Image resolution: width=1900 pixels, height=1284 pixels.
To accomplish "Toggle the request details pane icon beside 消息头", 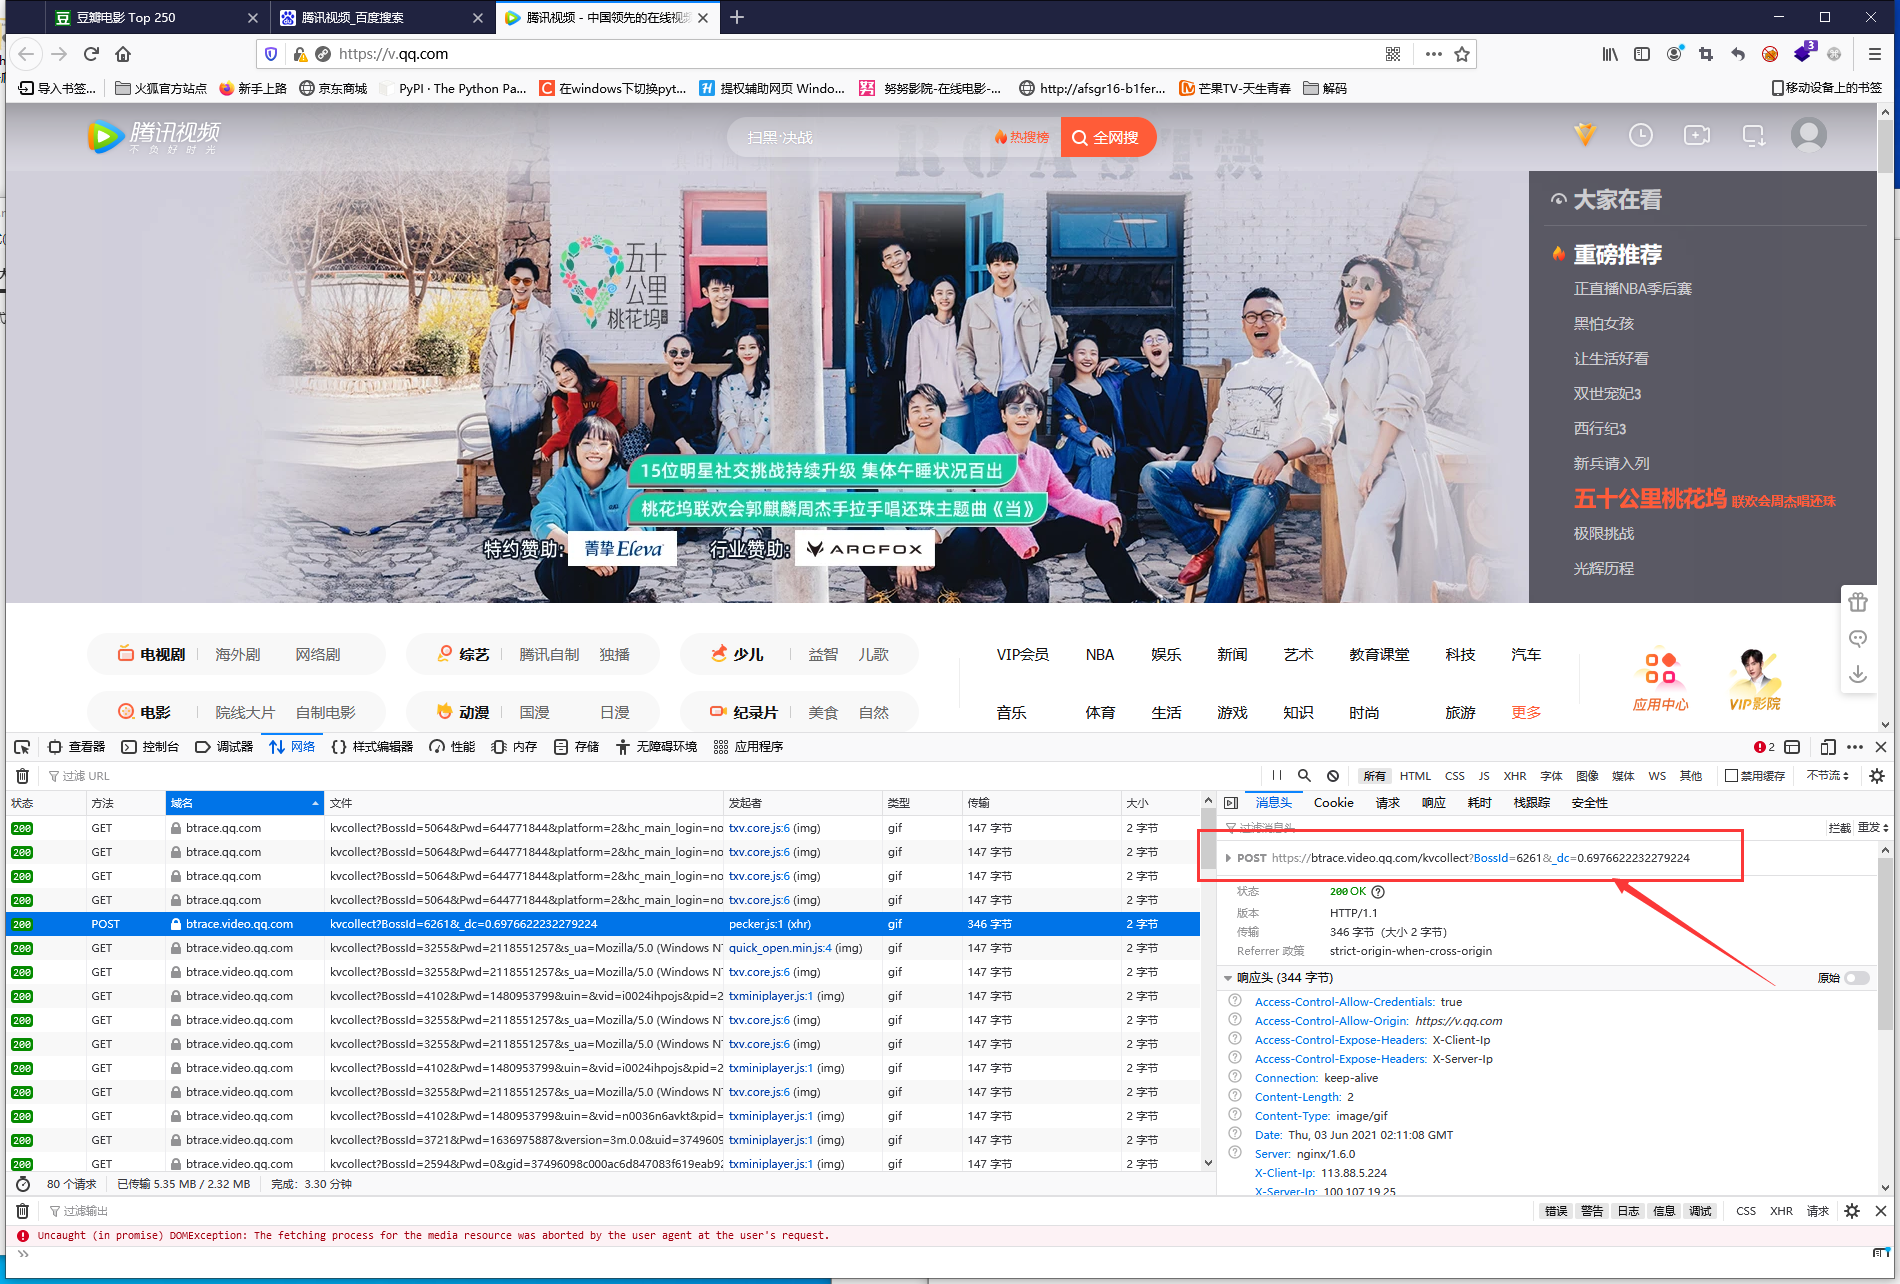I will [x=1231, y=803].
